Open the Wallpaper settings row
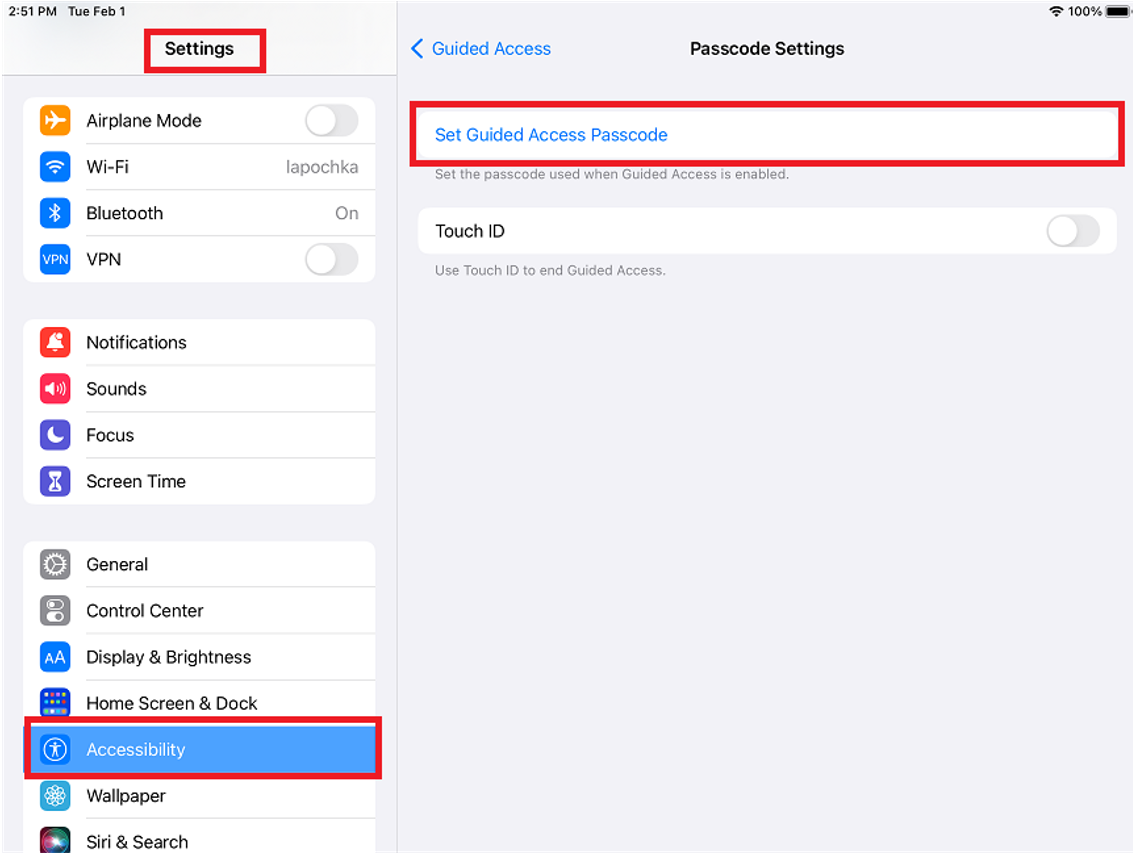The width and height of the screenshot is (1133, 858). 200,796
